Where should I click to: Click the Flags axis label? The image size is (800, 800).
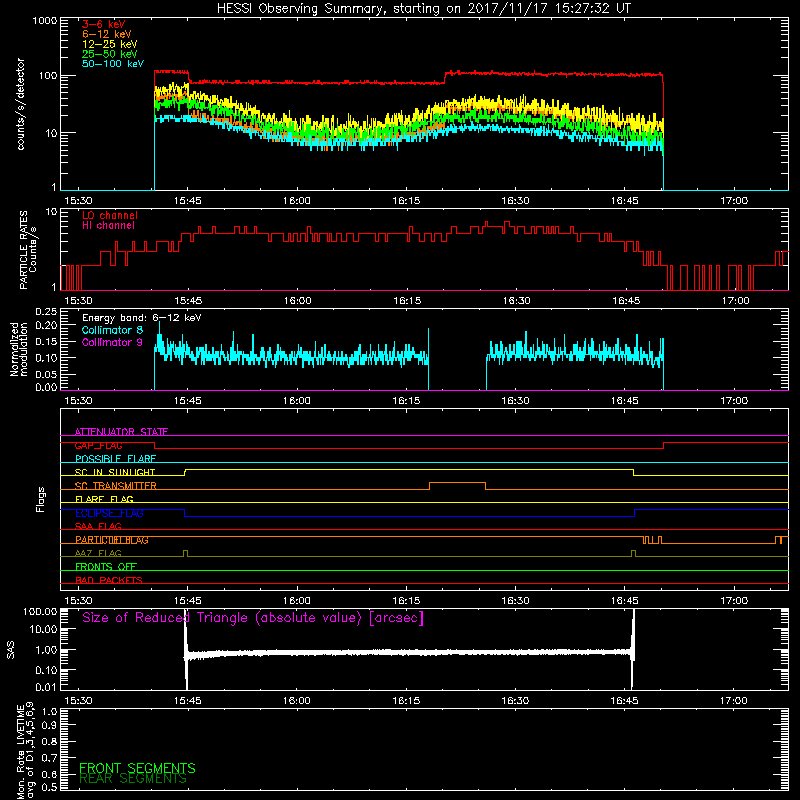[x=41, y=499]
